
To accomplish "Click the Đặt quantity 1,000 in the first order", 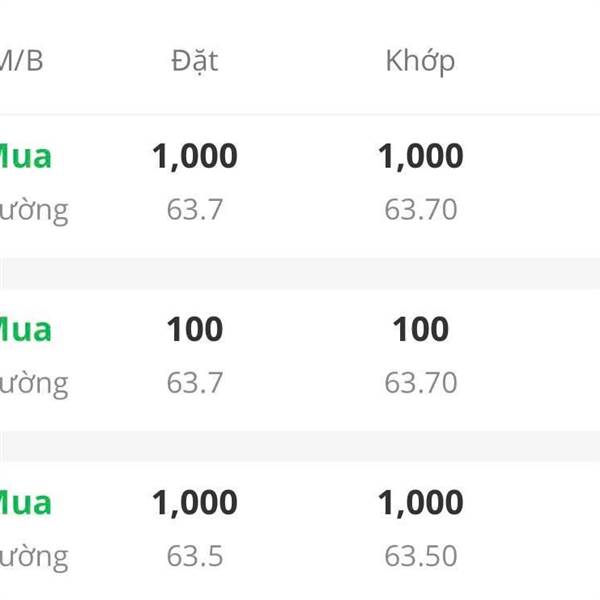I will (195, 157).
